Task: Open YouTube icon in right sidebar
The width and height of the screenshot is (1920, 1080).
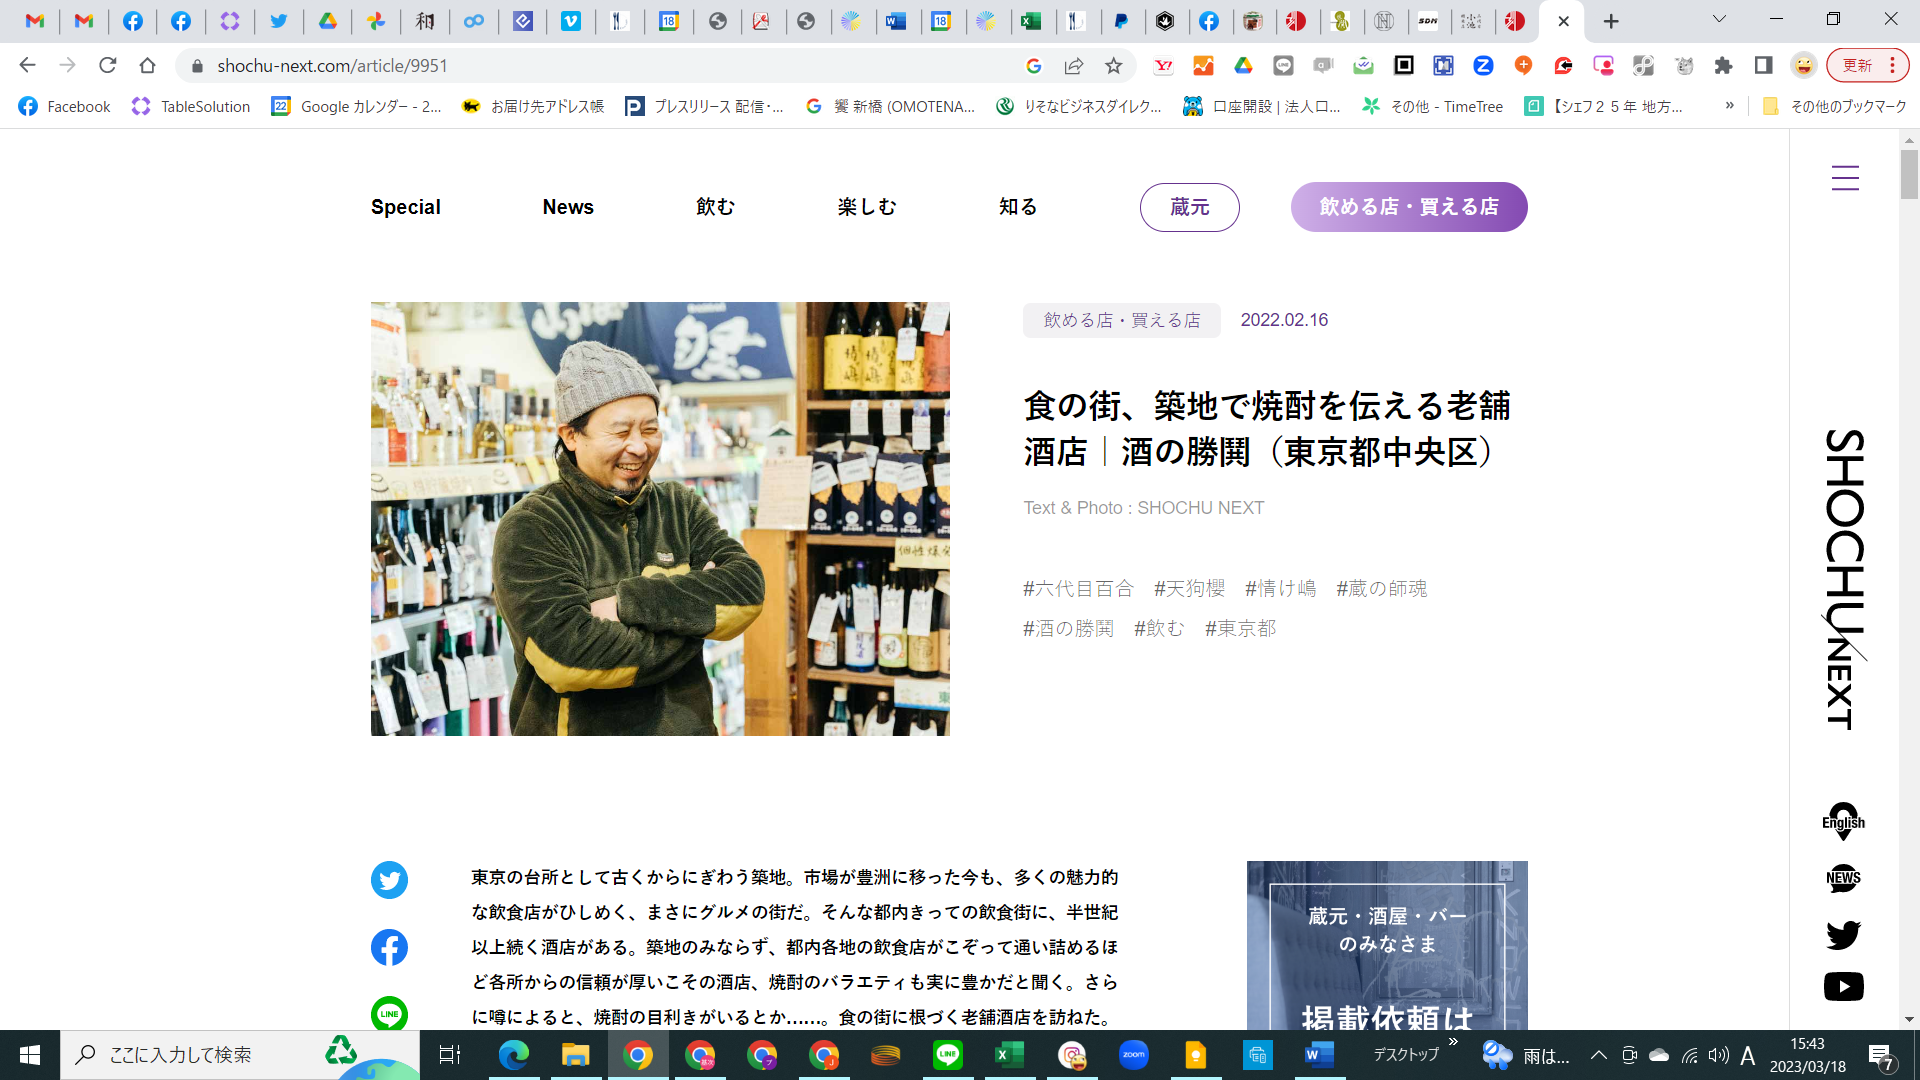Action: tap(1843, 986)
